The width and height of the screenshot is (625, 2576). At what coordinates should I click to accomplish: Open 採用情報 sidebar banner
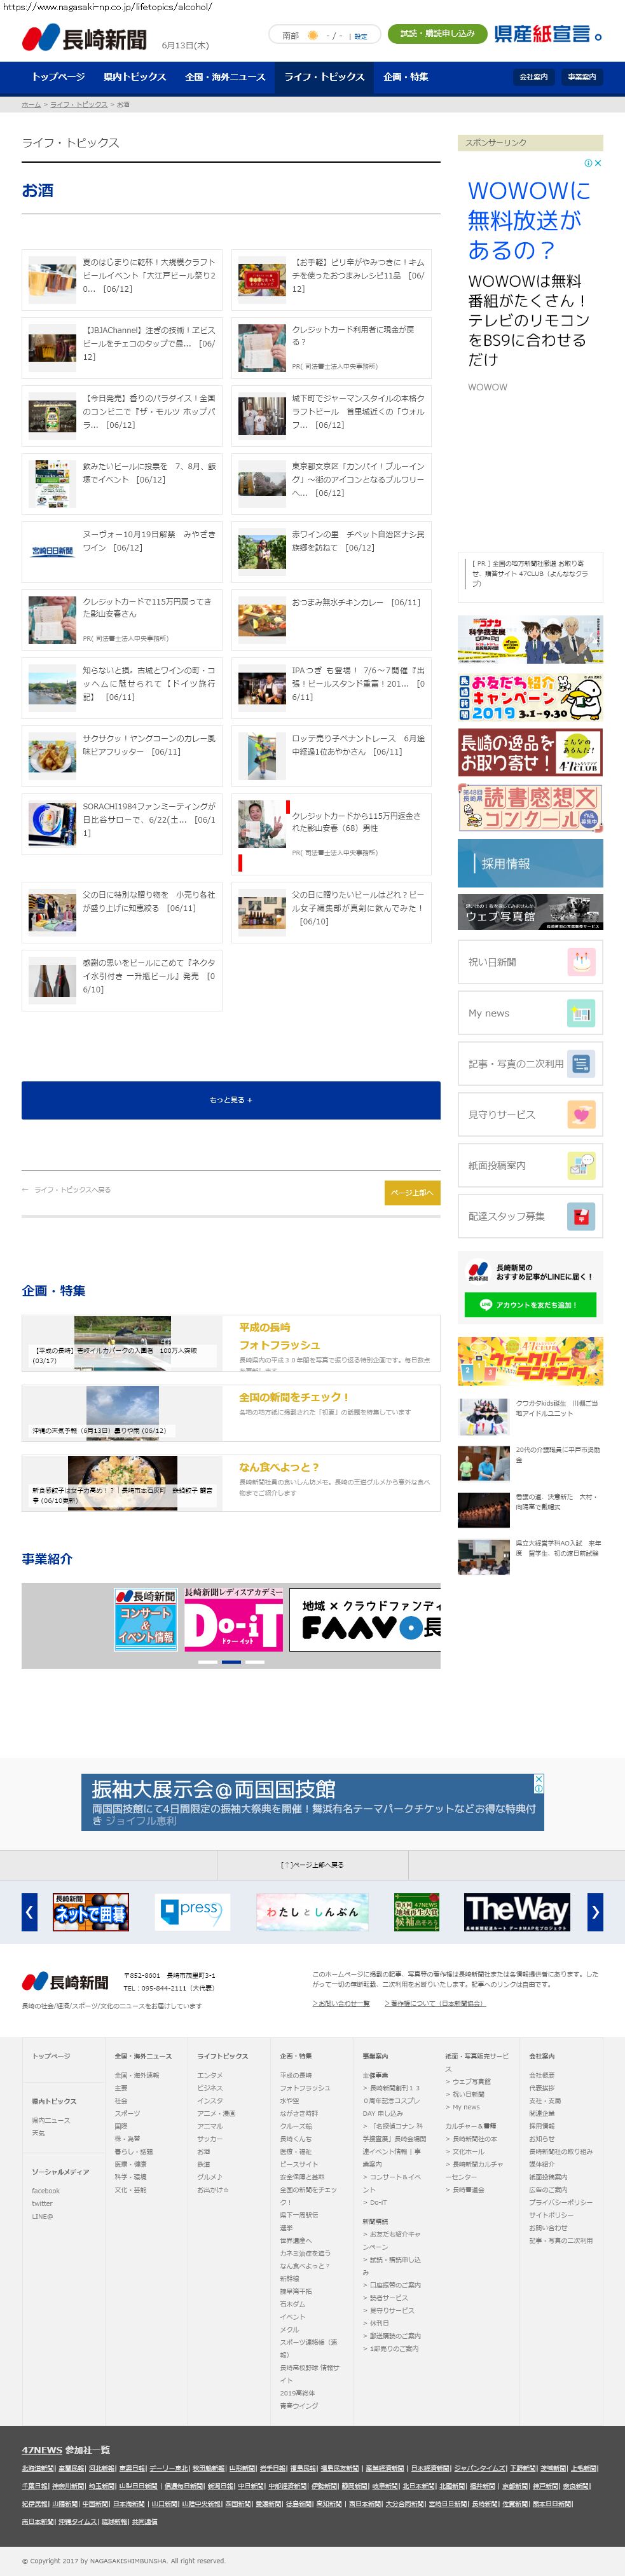click(530, 863)
